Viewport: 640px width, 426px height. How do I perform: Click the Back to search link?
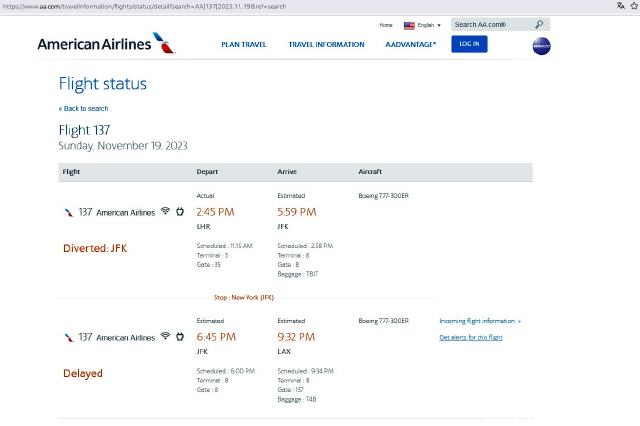pyautogui.click(x=84, y=109)
